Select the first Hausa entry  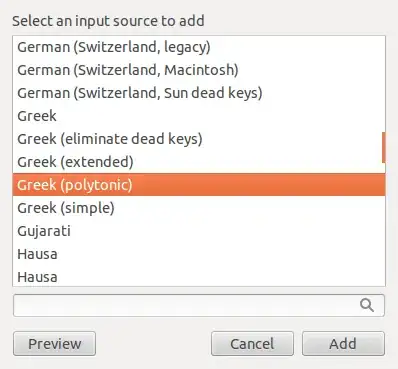point(199,254)
